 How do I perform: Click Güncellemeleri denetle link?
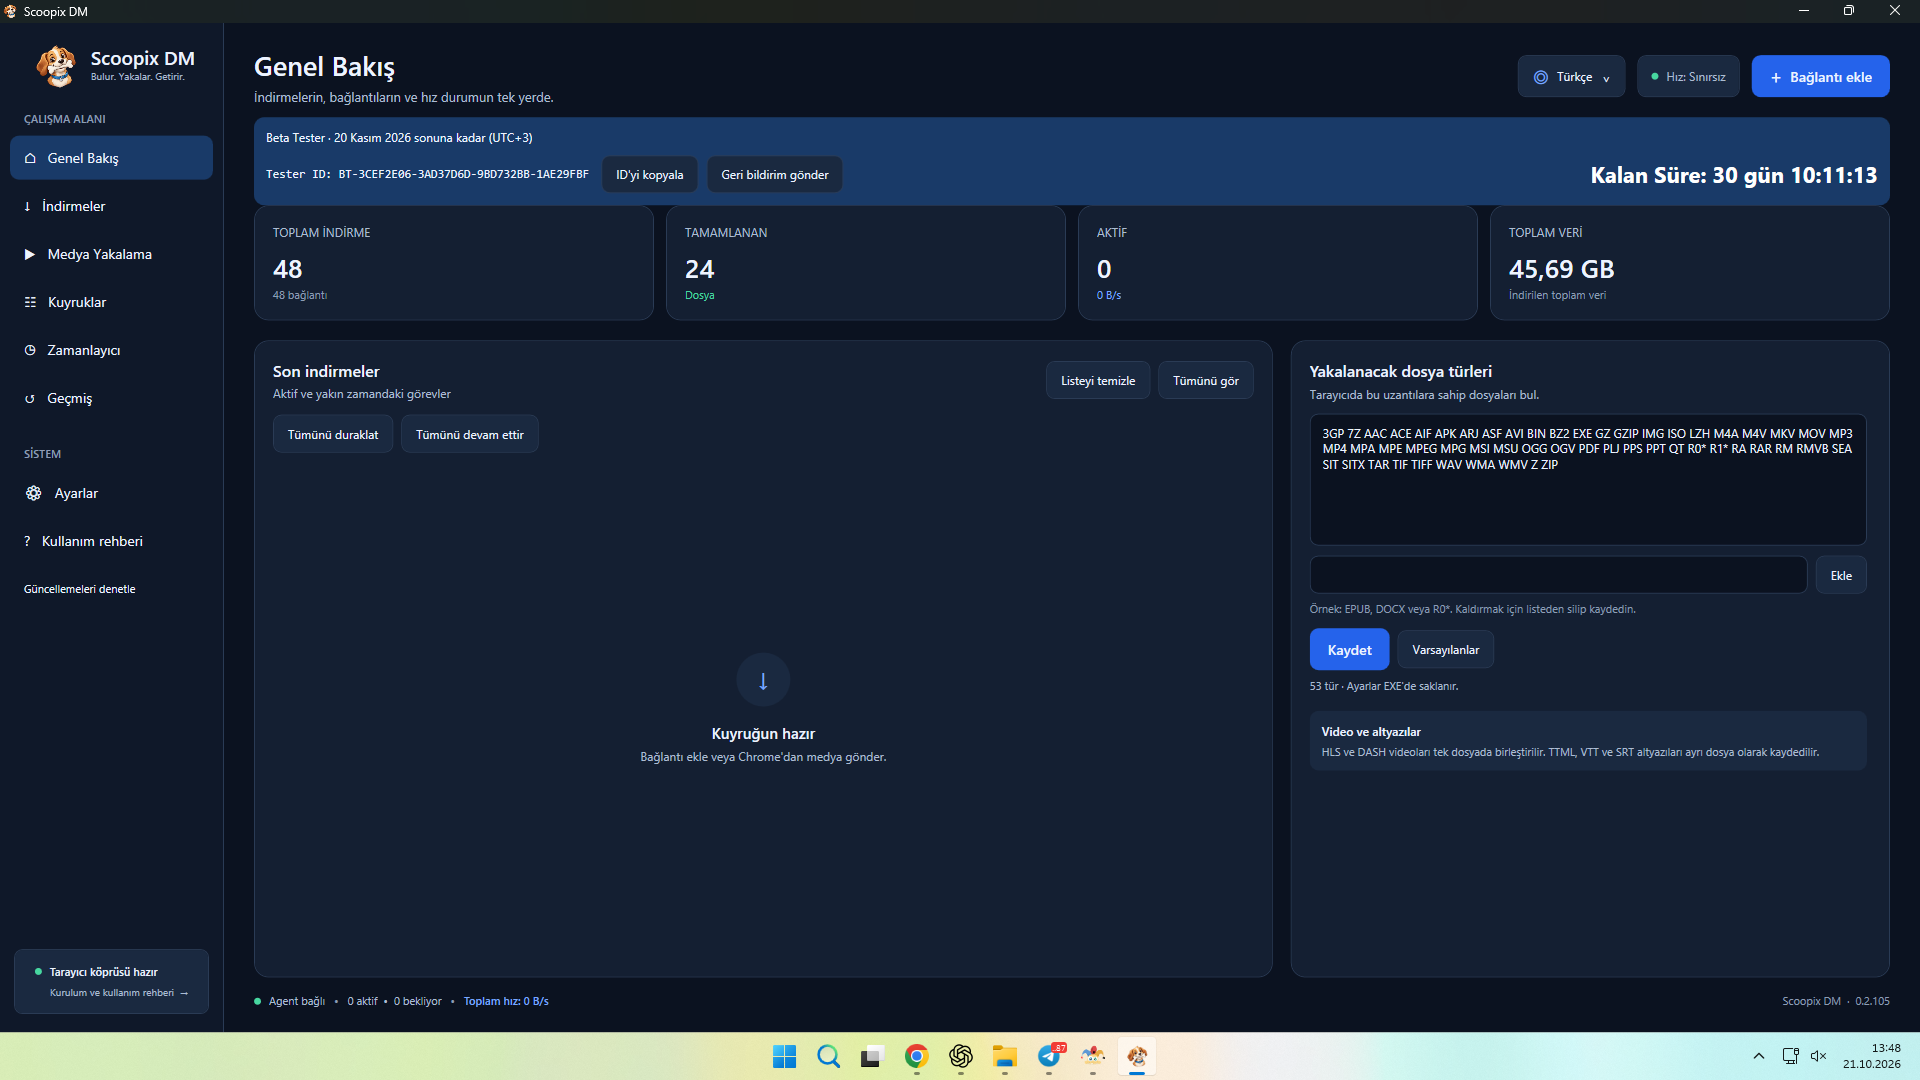(x=80, y=589)
